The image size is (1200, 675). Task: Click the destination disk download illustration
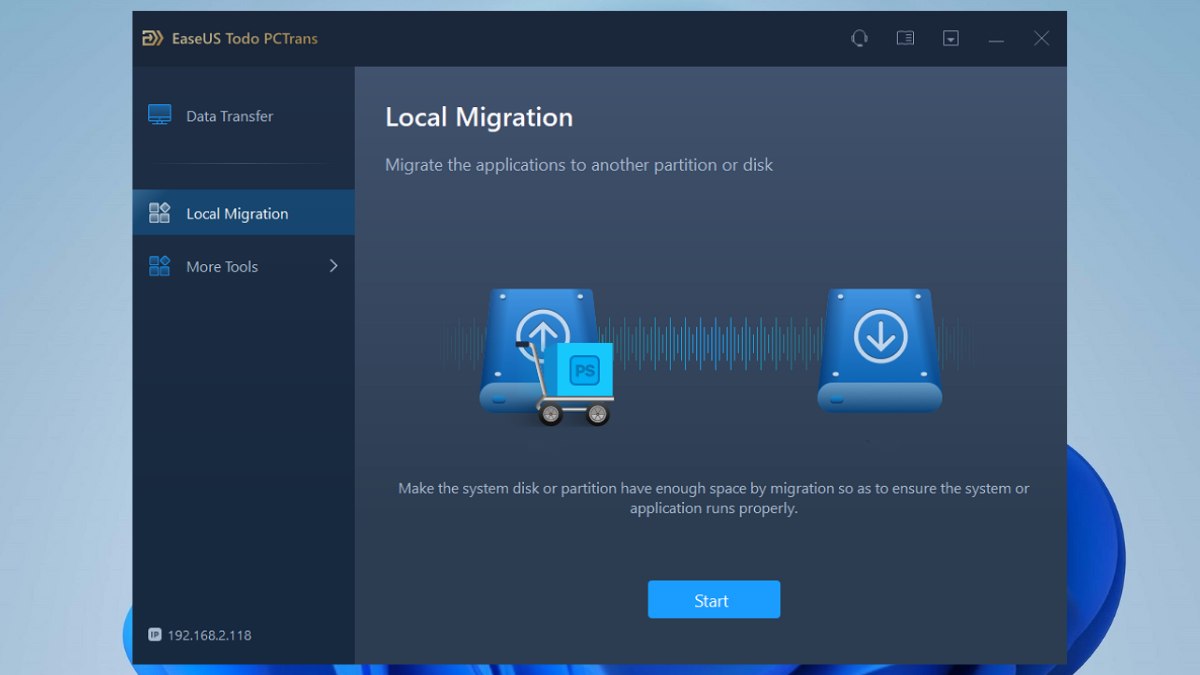880,350
